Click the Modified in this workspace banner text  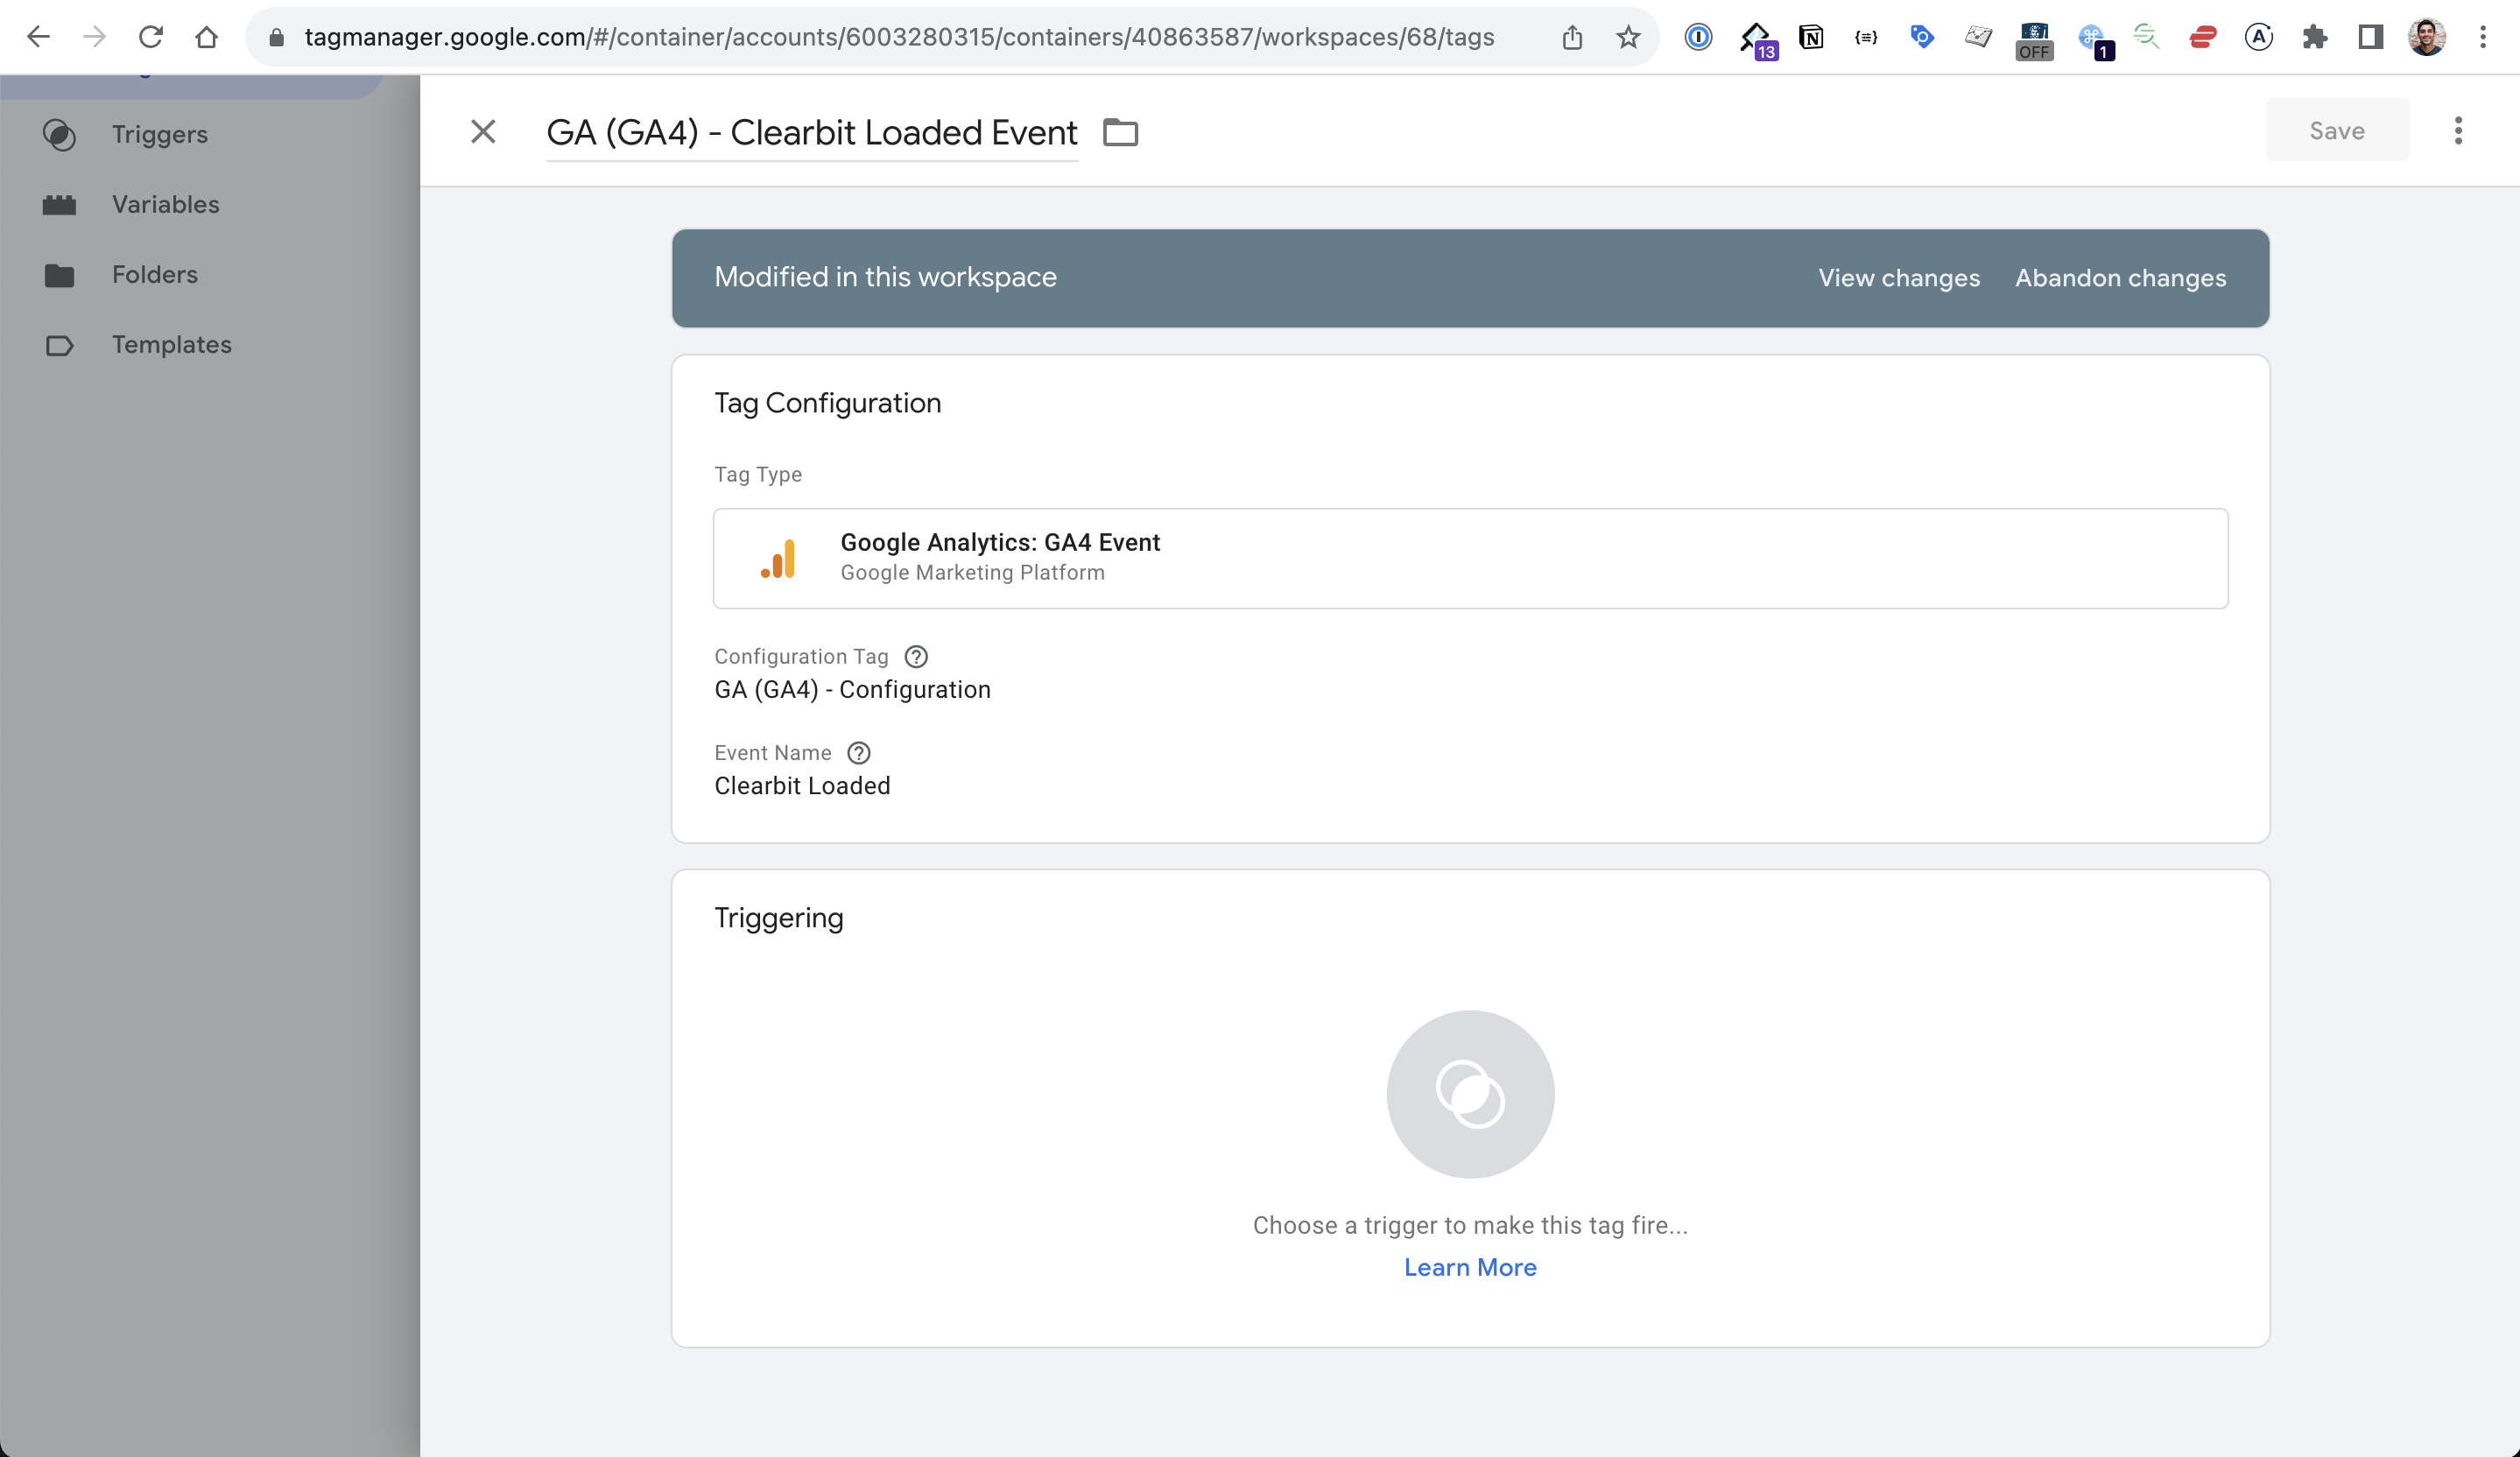885,277
